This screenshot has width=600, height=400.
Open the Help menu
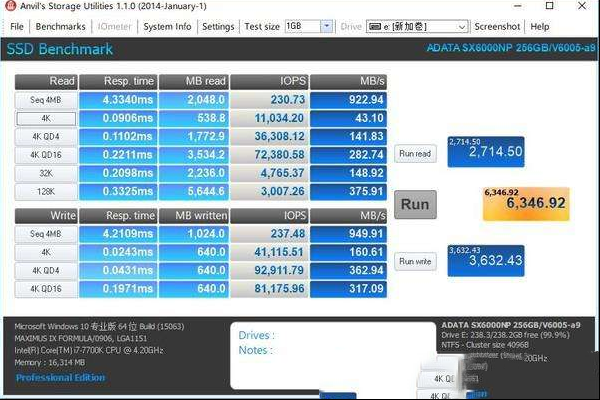(540, 26)
